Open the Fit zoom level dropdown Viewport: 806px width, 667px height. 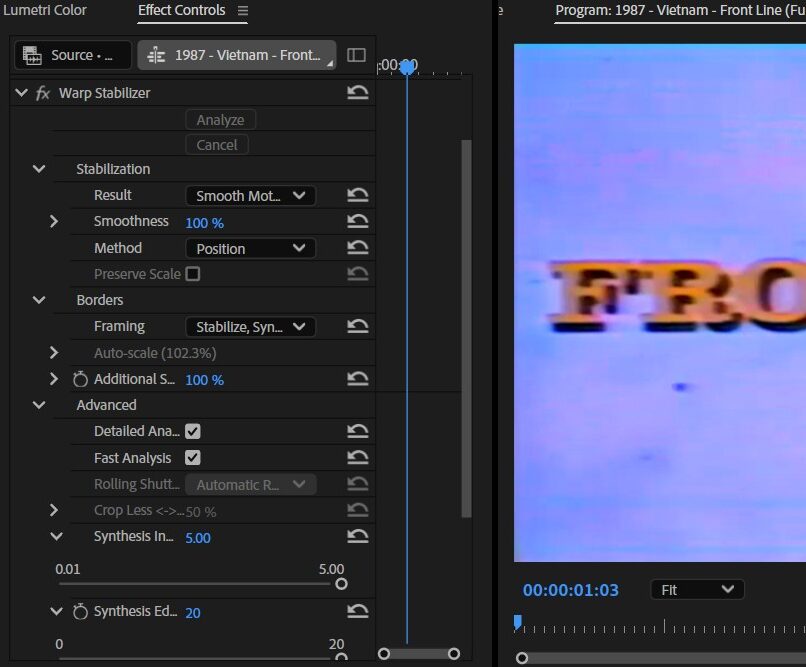[697, 589]
